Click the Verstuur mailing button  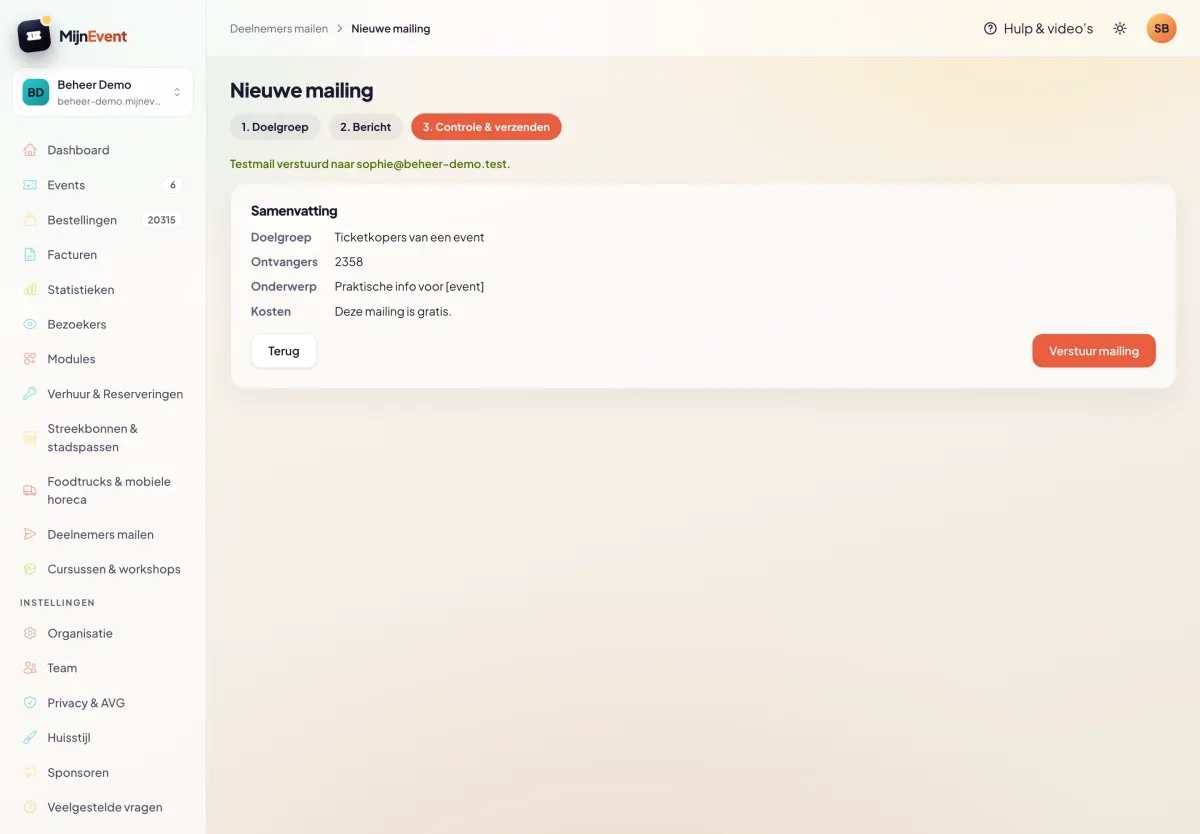tap(1094, 351)
